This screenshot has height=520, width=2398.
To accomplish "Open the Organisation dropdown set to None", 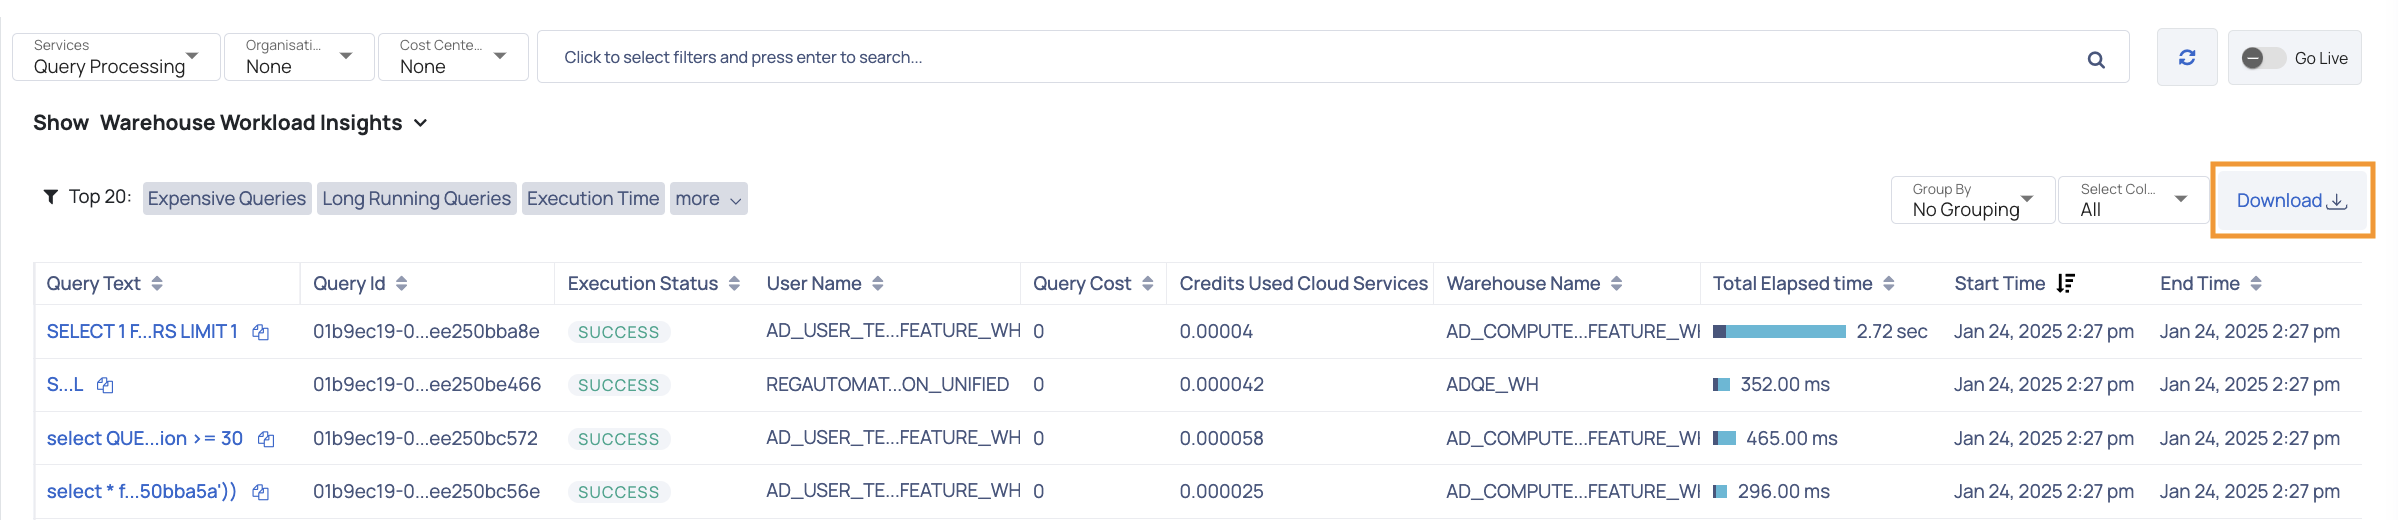I will (299, 57).
